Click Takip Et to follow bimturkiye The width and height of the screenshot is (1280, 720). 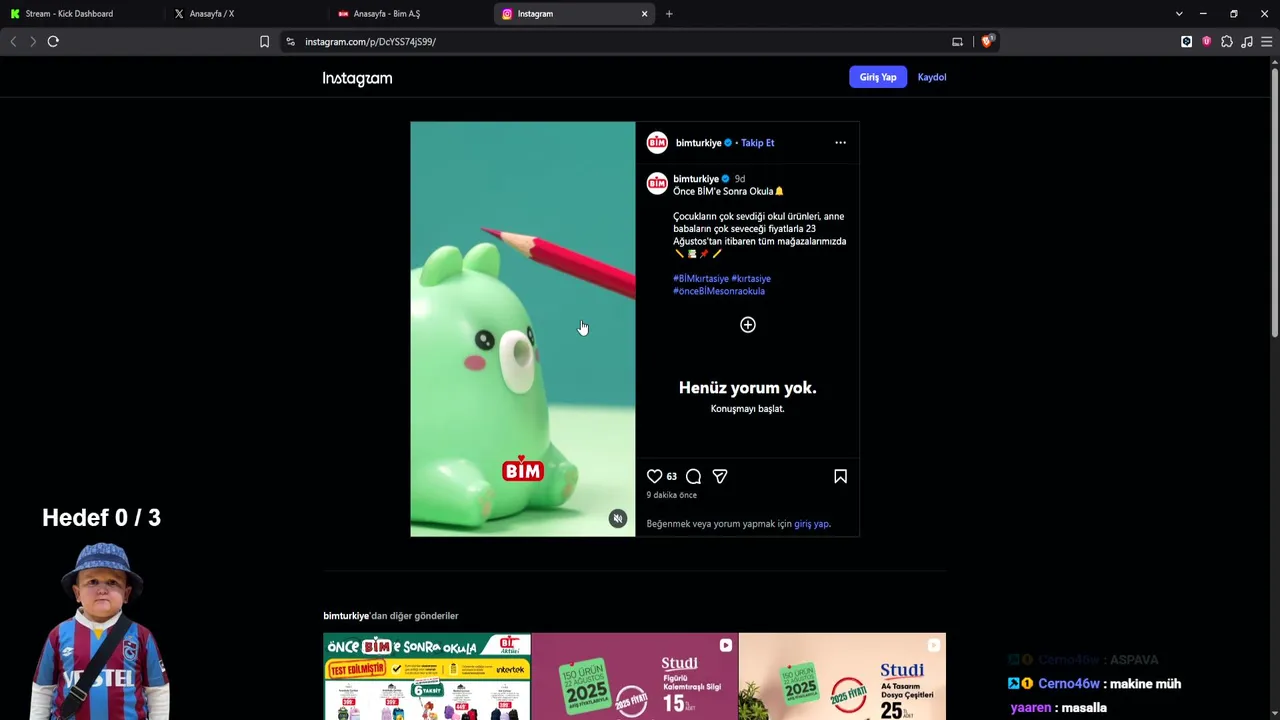[x=757, y=143]
